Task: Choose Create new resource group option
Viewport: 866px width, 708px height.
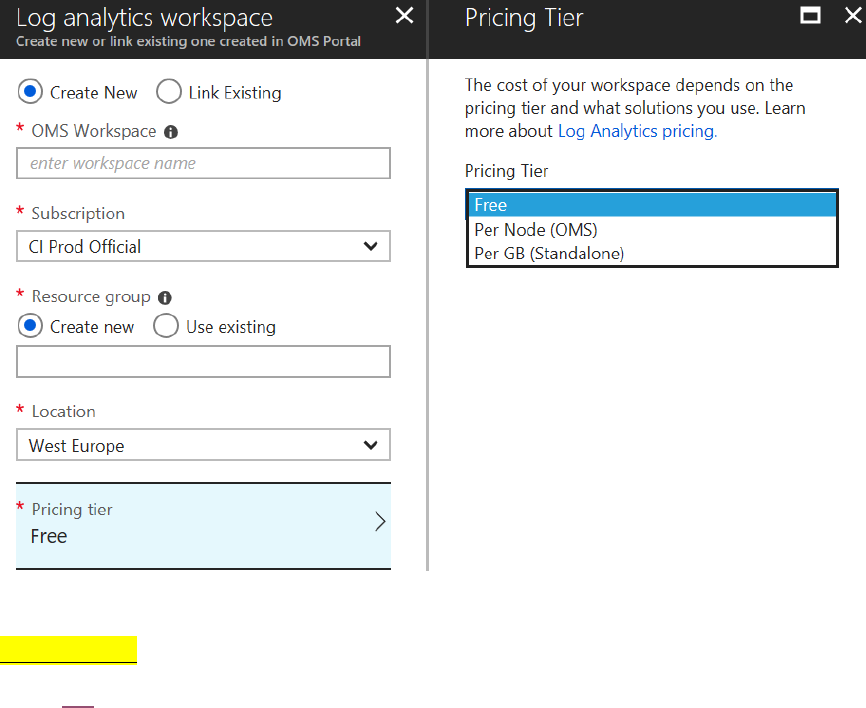Action: 30,326
